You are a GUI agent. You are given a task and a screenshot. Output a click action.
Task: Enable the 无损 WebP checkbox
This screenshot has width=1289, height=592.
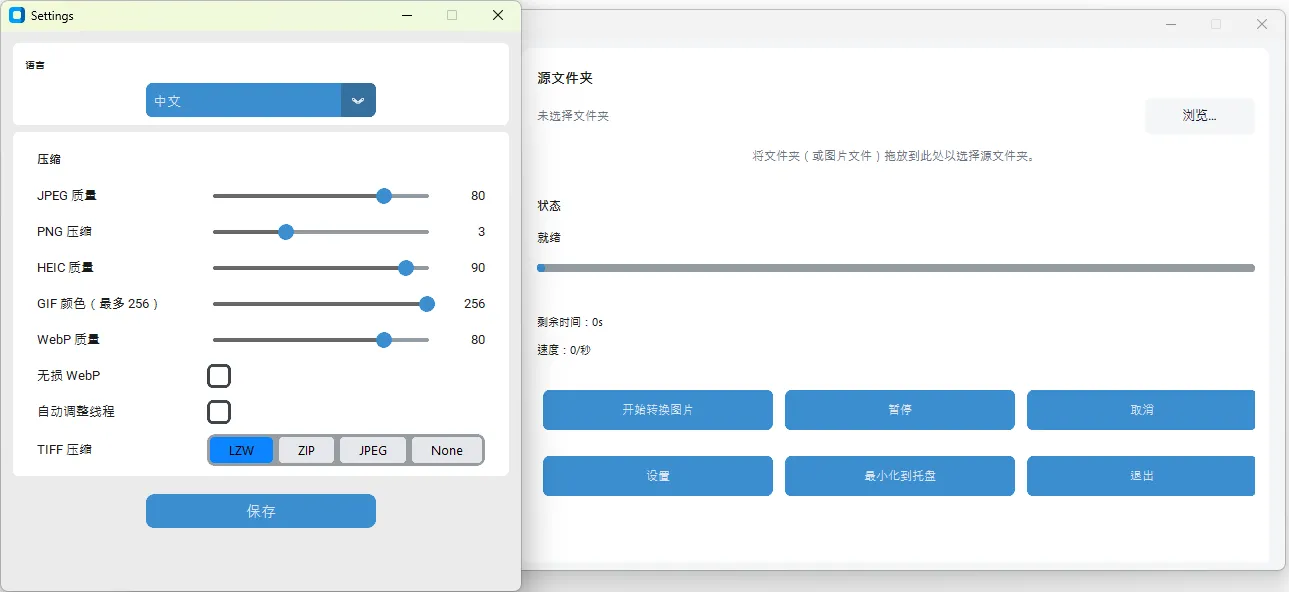click(x=219, y=376)
